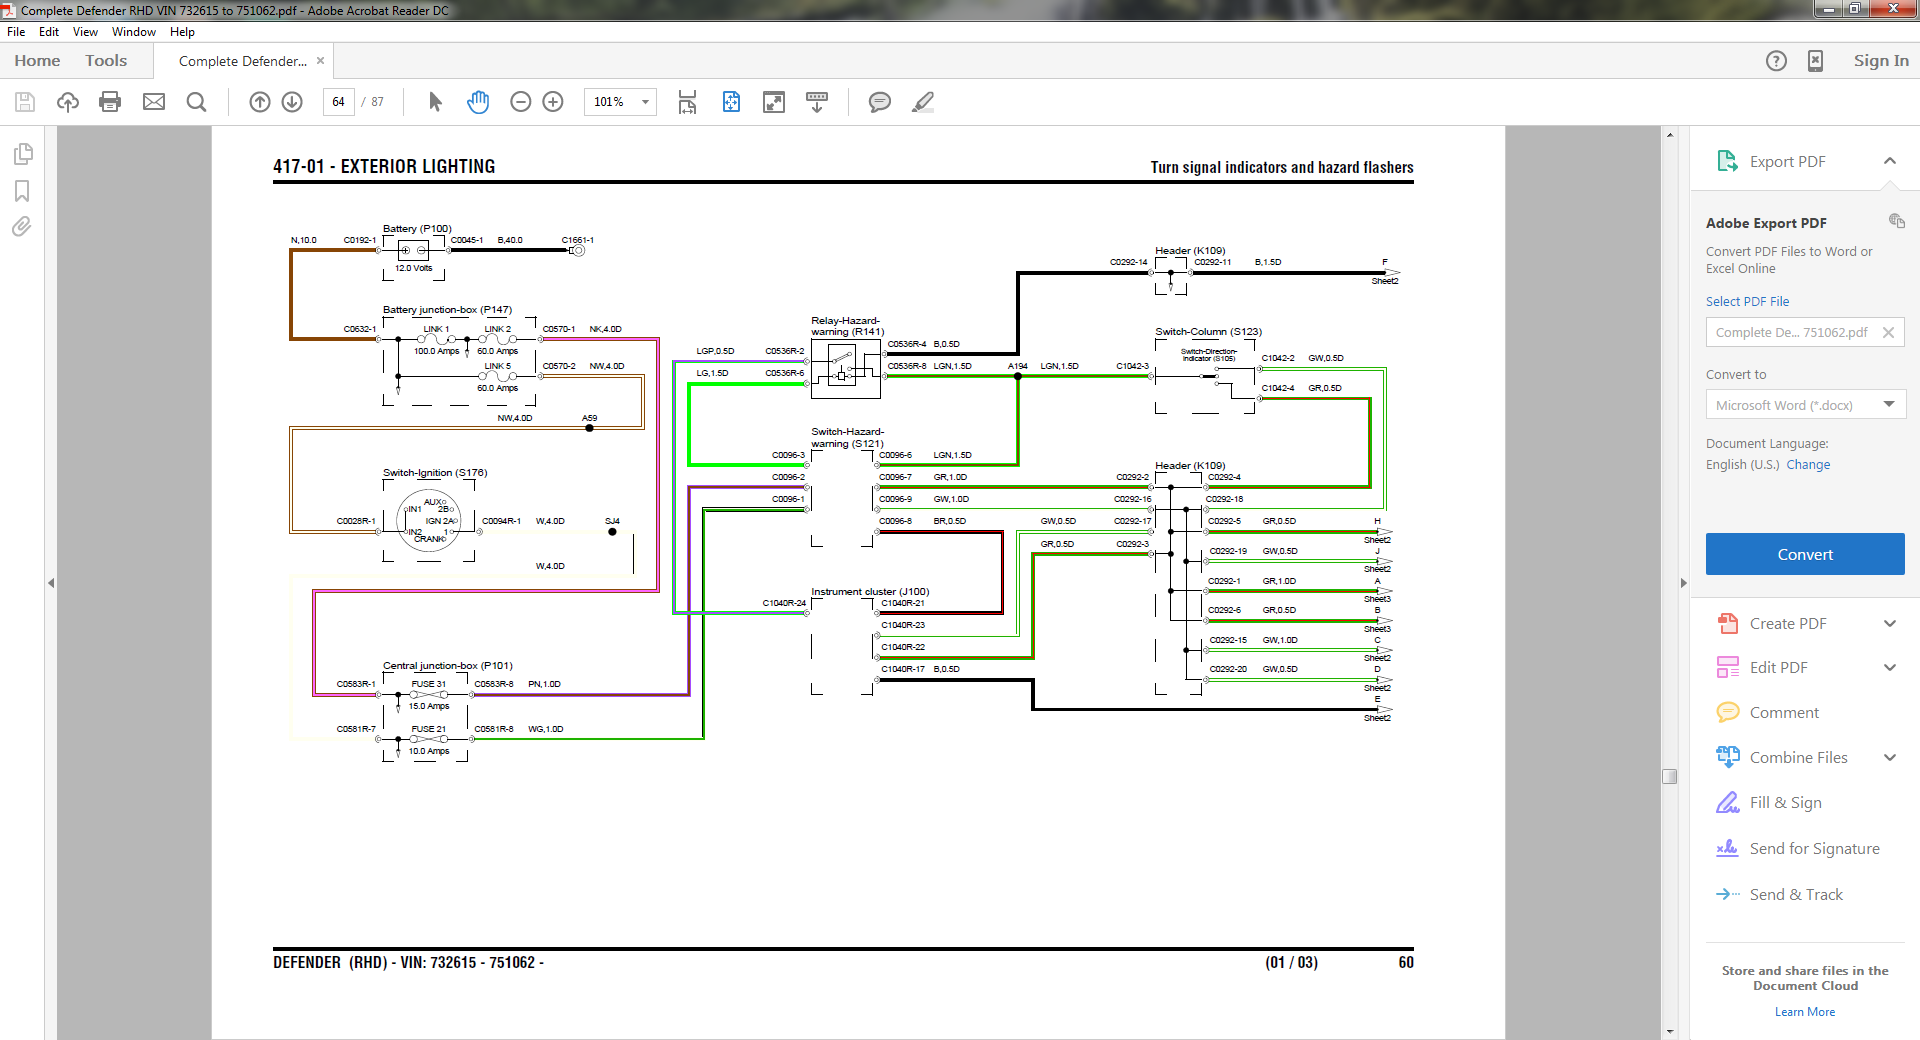
Task: Open the Fill & Sign tool
Action: pyautogui.click(x=1785, y=803)
